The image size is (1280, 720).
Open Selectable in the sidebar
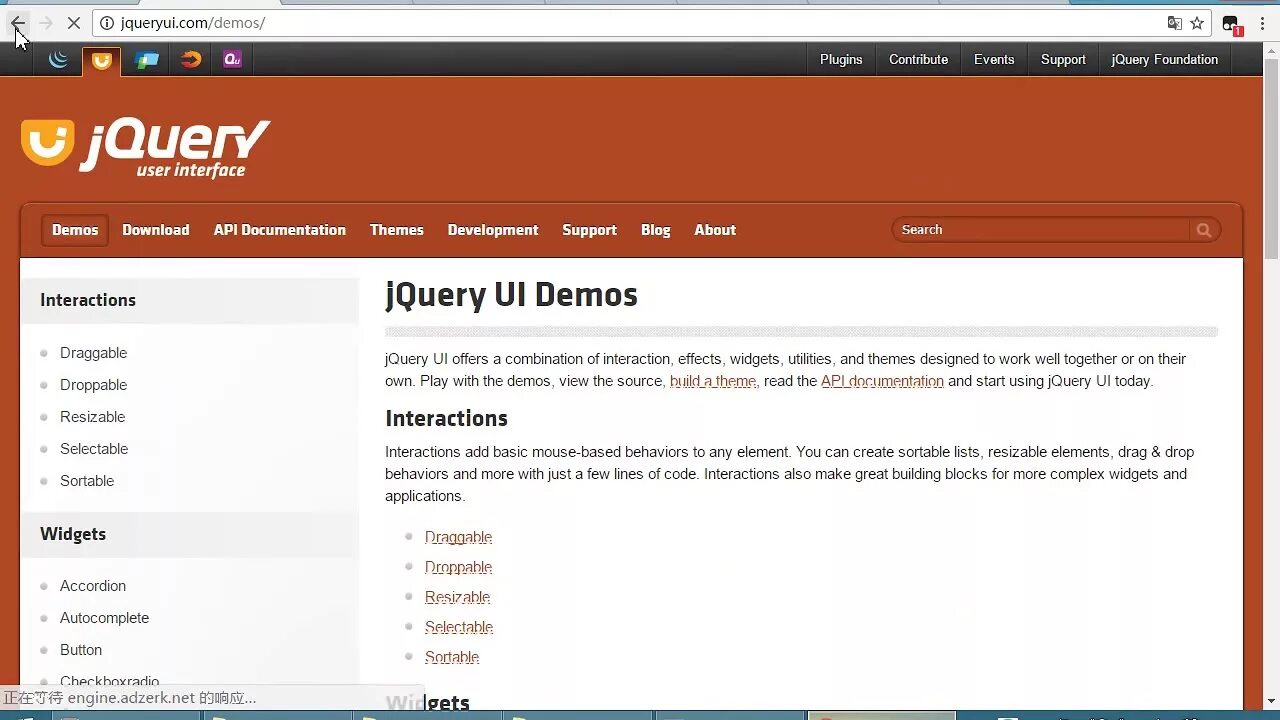coord(94,449)
